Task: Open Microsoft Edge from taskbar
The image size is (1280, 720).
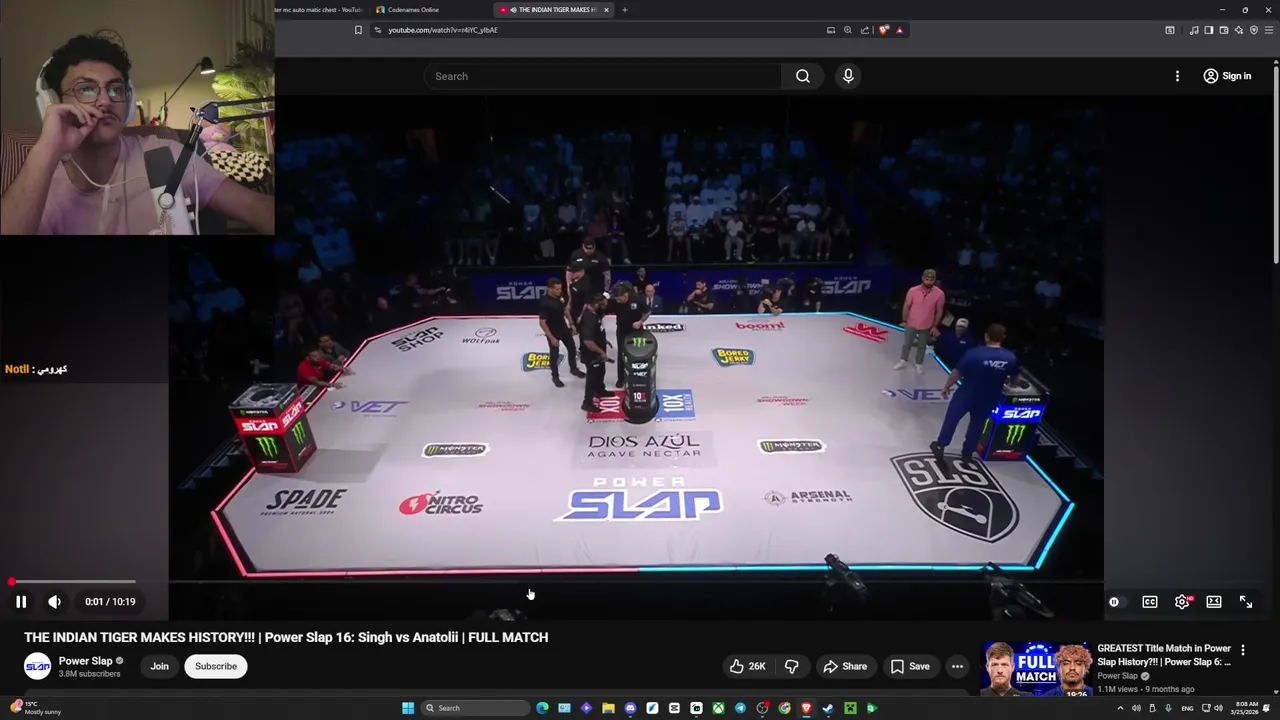Action: coord(542,708)
